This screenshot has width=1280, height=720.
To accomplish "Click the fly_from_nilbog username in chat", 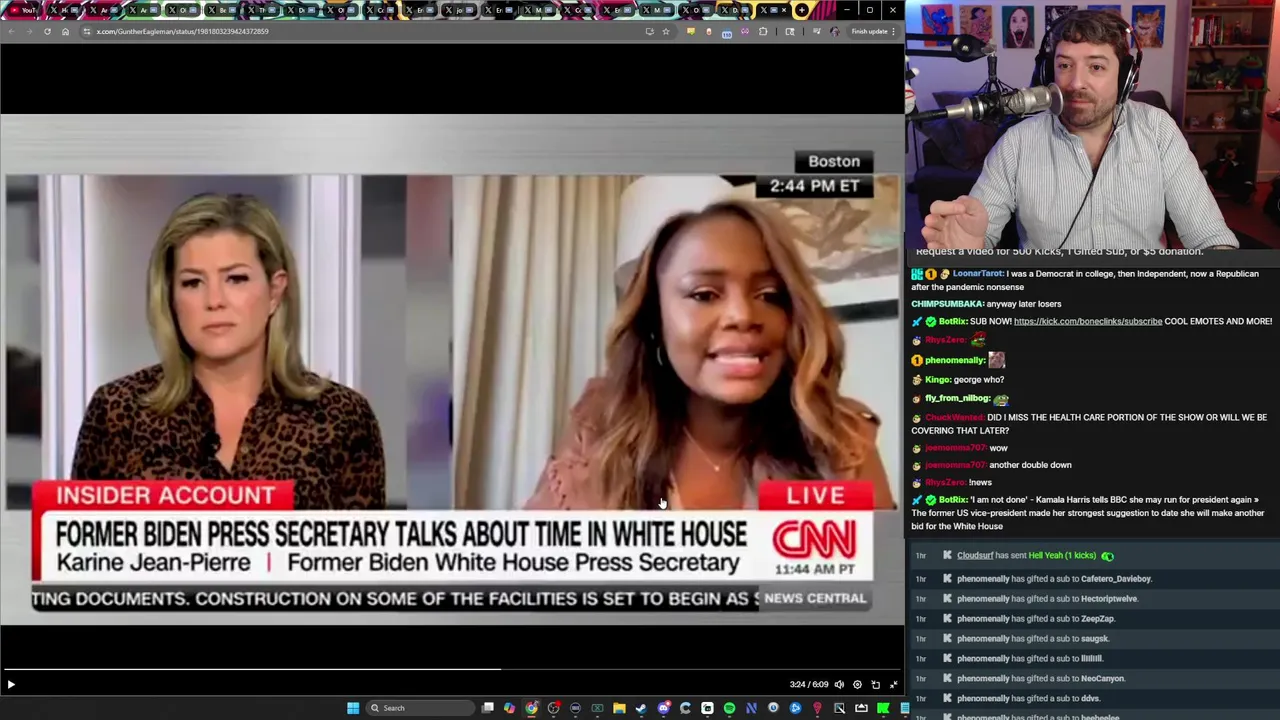I will 957,398.
